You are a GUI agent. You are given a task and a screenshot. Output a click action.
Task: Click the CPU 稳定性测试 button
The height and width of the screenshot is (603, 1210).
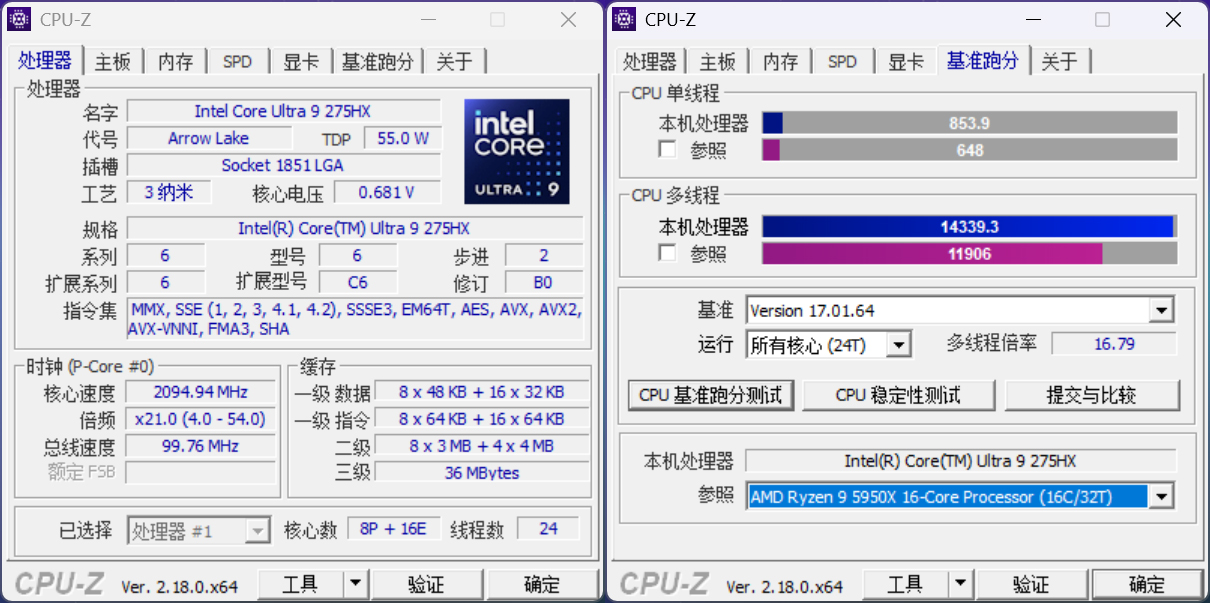click(x=899, y=395)
